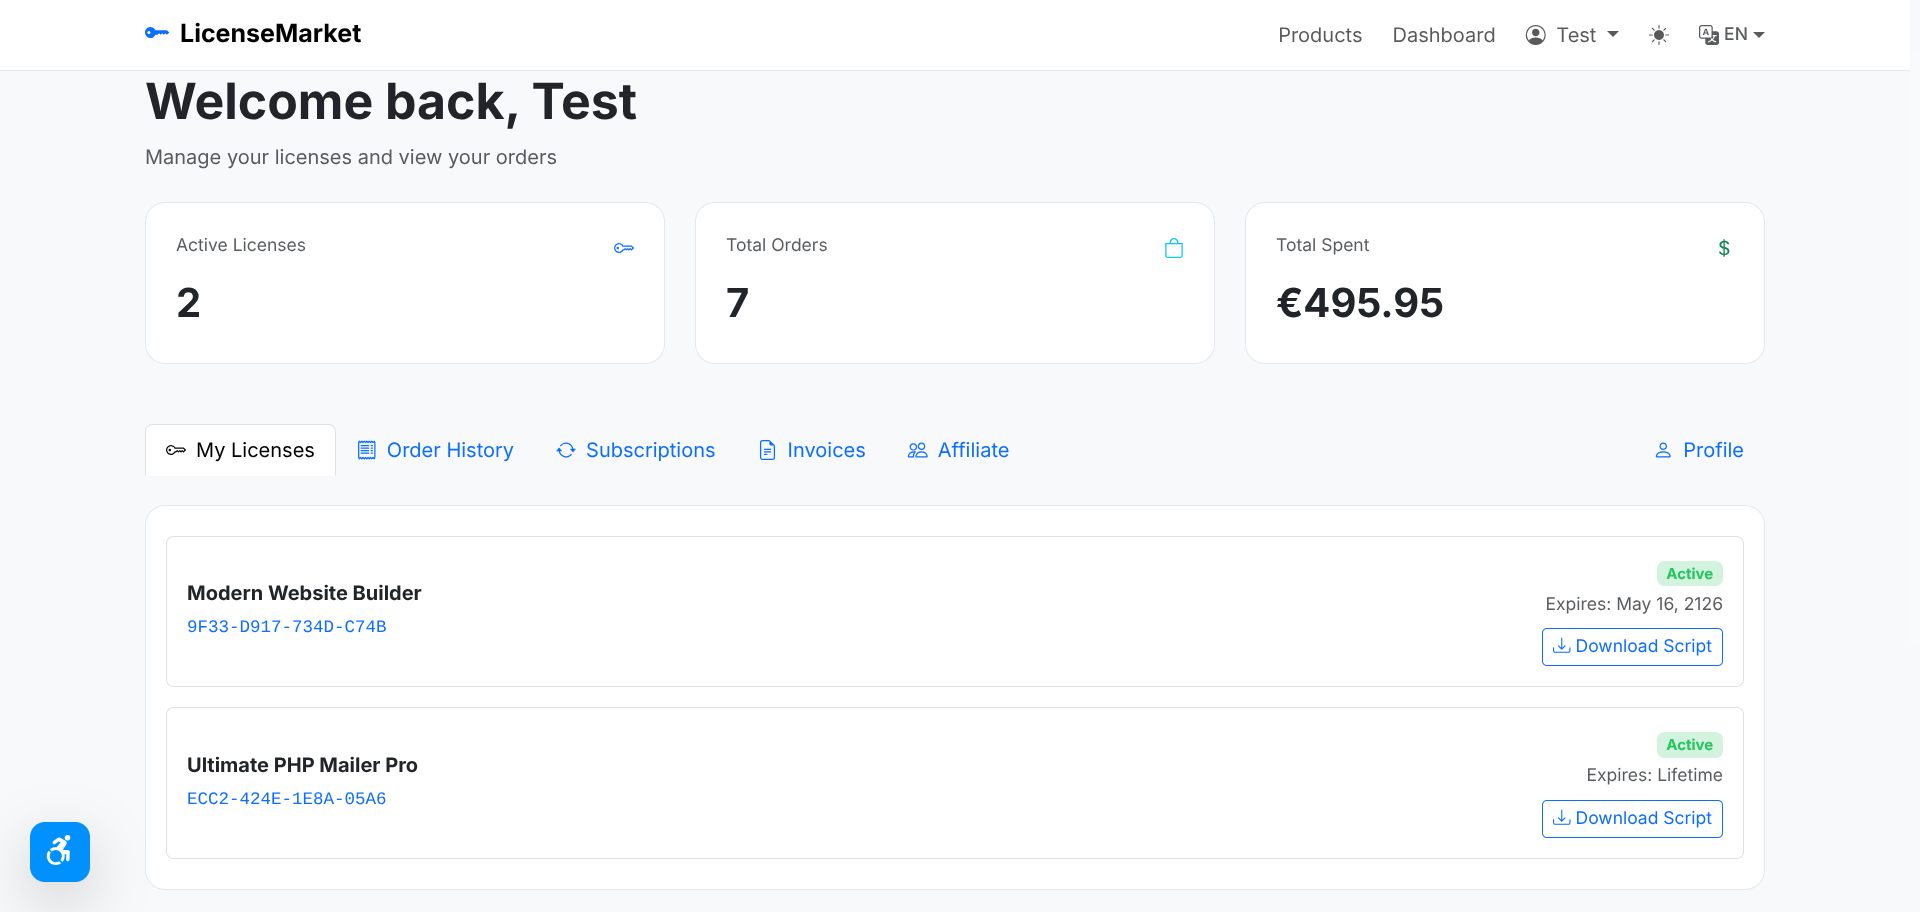Click the document icon on Invoices tab

pos(767,450)
